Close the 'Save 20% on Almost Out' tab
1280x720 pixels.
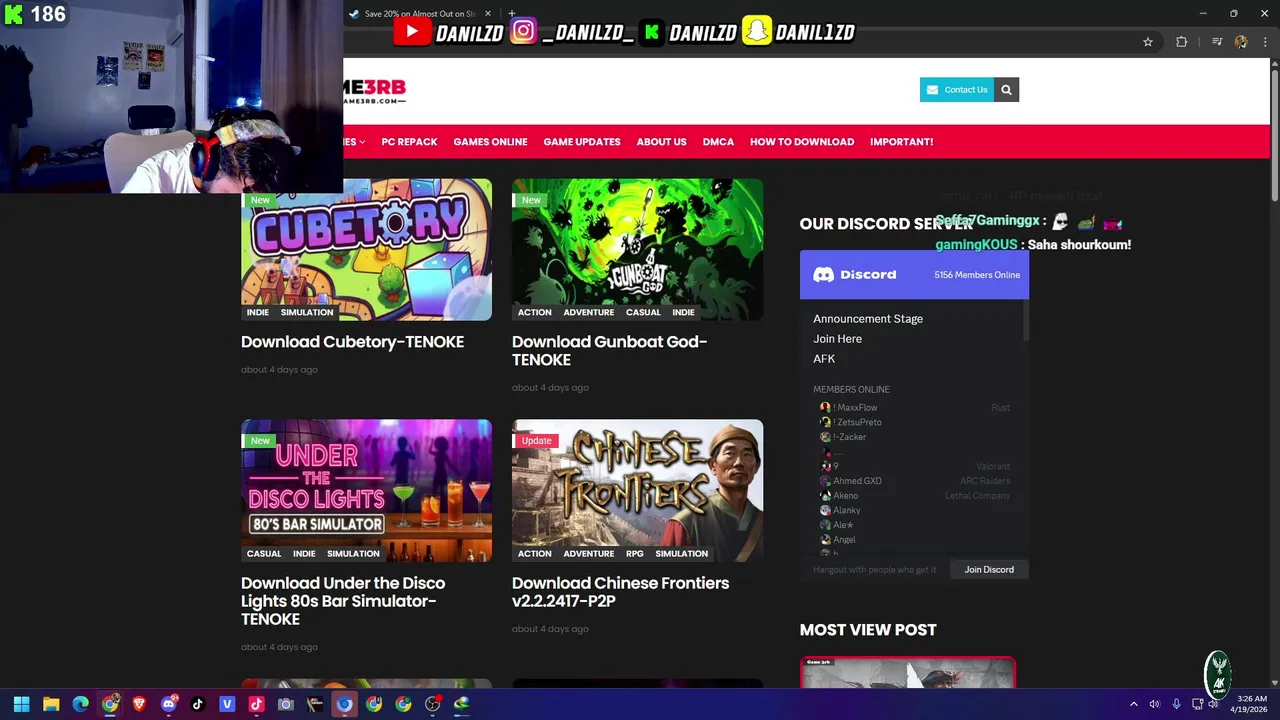coord(488,14)
